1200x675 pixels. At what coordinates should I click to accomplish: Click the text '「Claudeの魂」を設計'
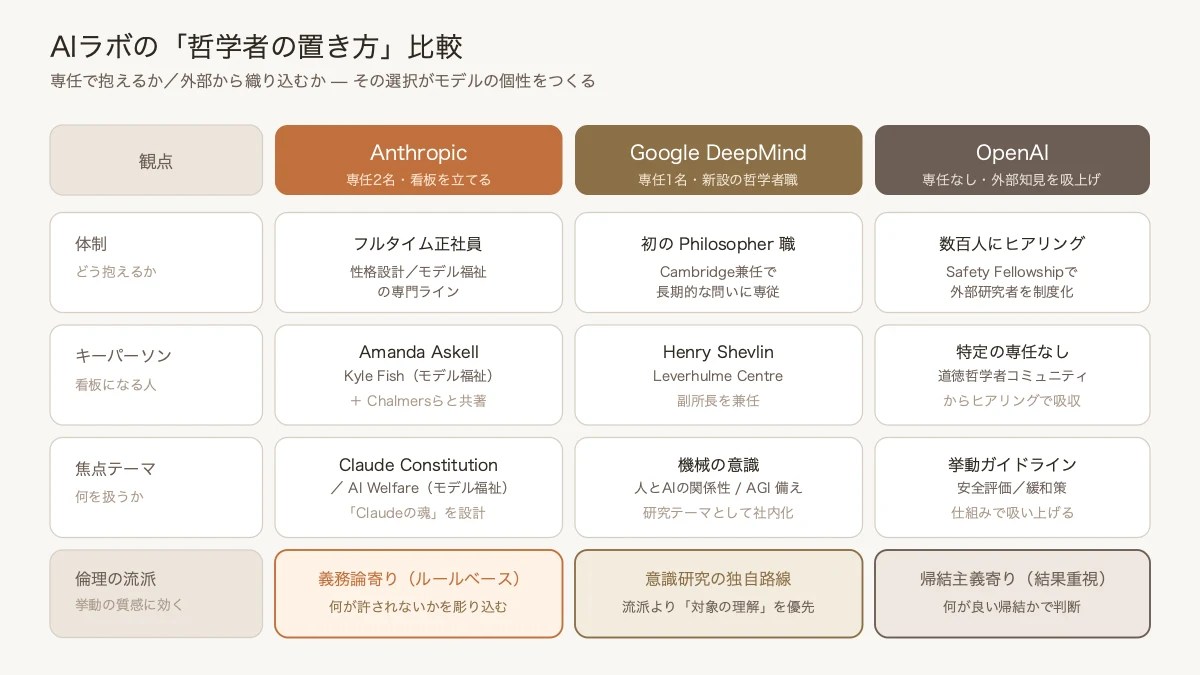[418, 512]
